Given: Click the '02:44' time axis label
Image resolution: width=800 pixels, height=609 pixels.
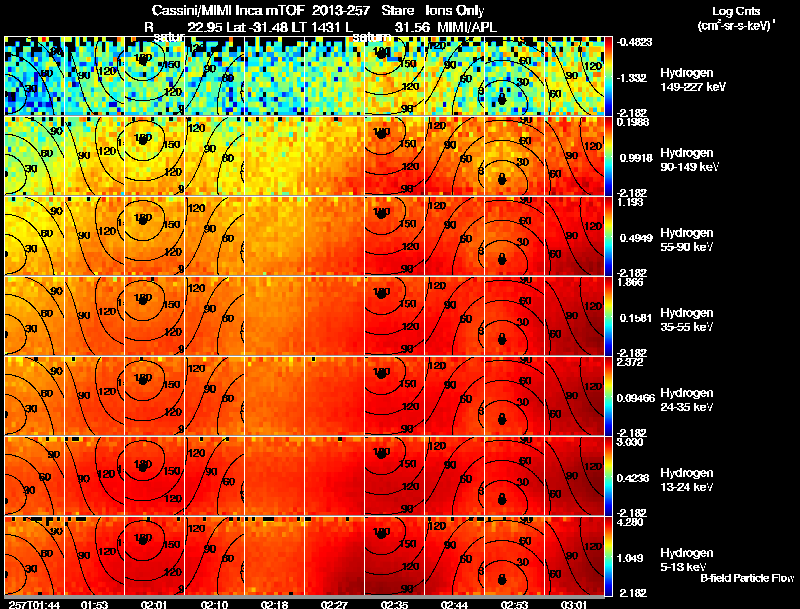Looking at the screenshot, I should pos(454,604).
